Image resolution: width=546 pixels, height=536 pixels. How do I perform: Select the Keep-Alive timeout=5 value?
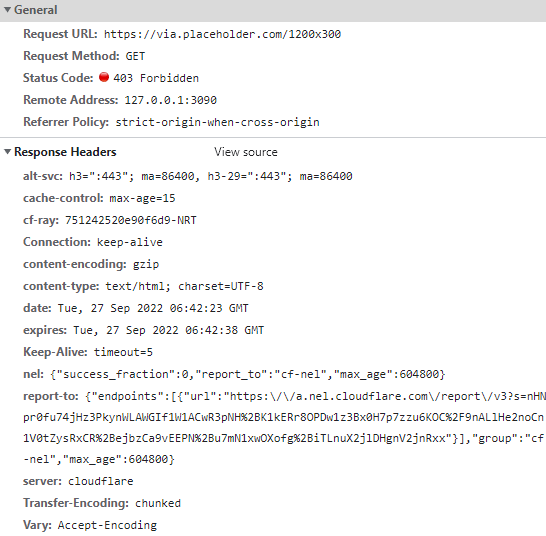(x=123, y=352)
